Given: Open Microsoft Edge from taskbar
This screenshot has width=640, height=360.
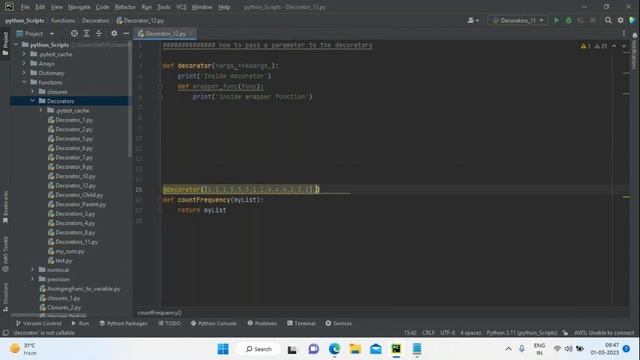Looking at the screenshot, I should (x=334, y=349).
